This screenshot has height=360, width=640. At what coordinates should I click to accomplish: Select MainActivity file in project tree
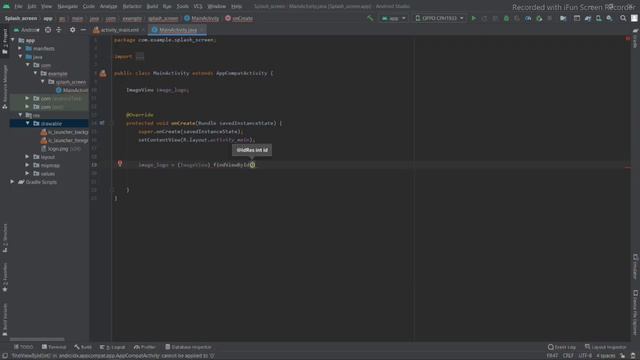pos(72,90)
